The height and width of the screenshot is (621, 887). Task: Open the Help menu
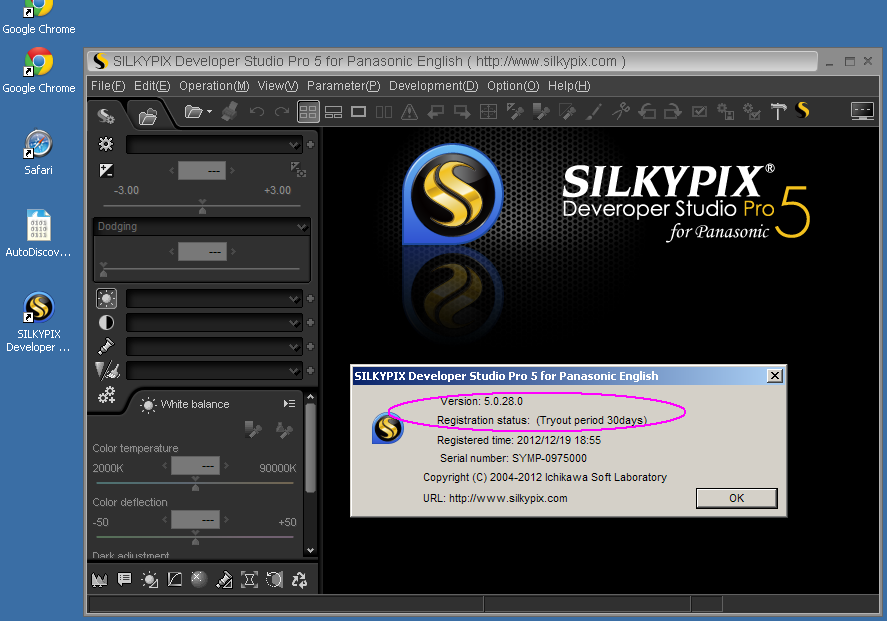click(x=569, y=86)
